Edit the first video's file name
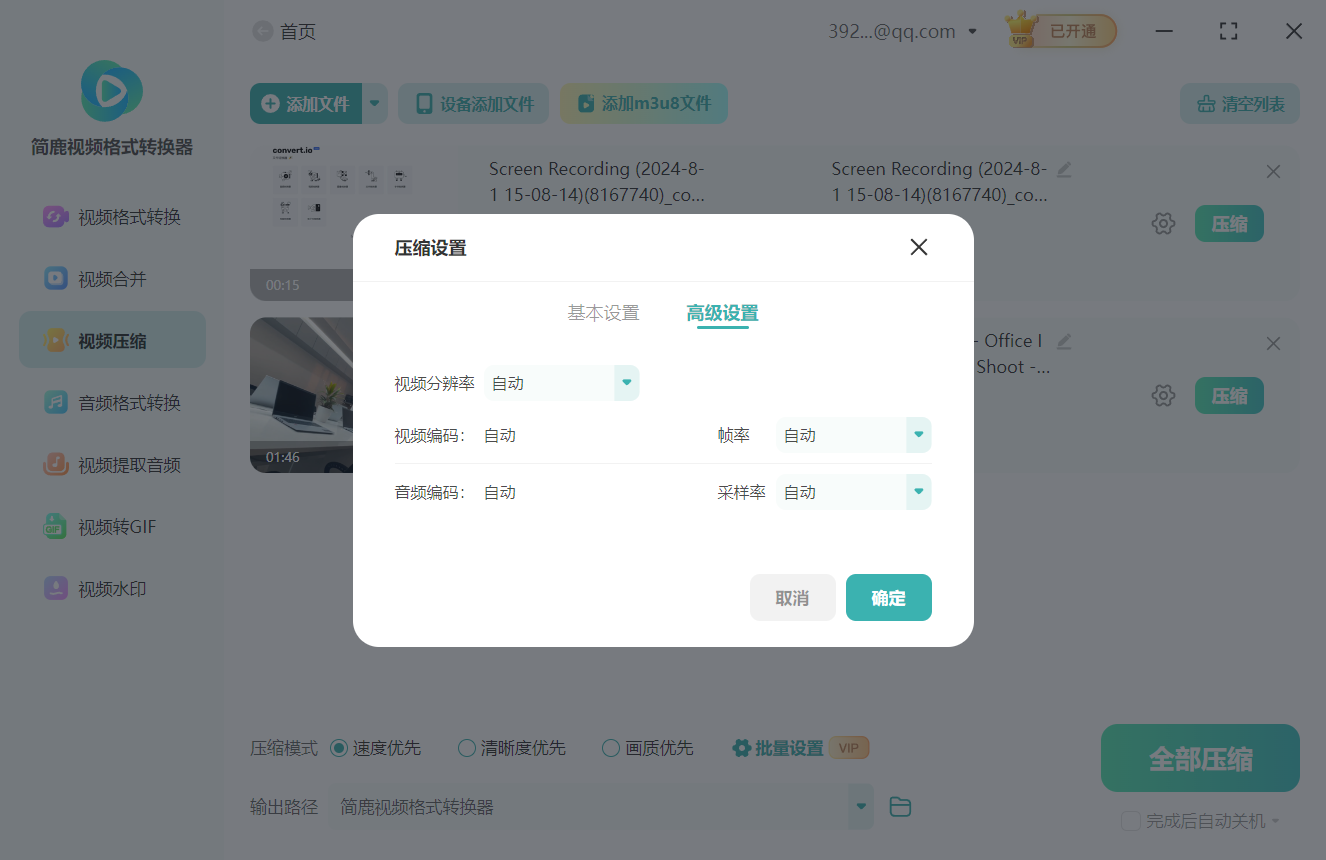The height and width of the screenshot is (860, 1326). pyautogui.click(x=1063, y=170)
